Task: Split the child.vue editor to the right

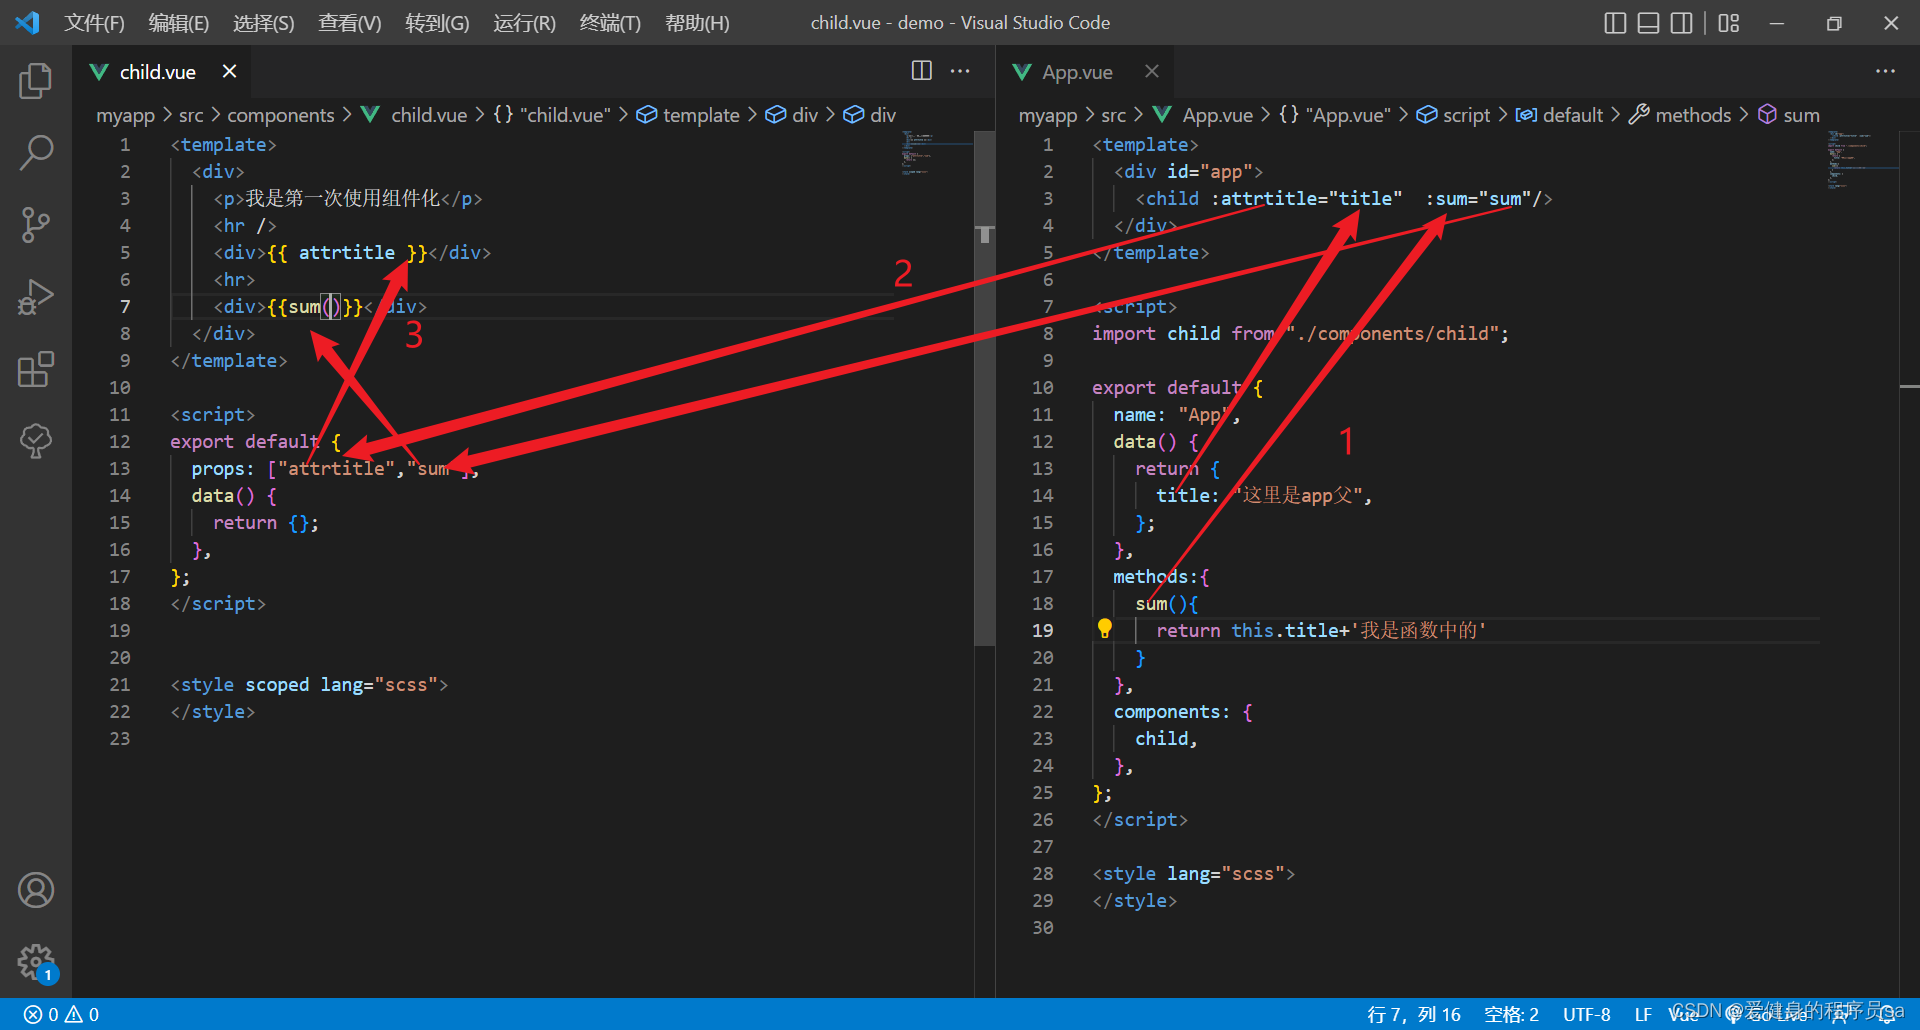Action: point(922,70)
